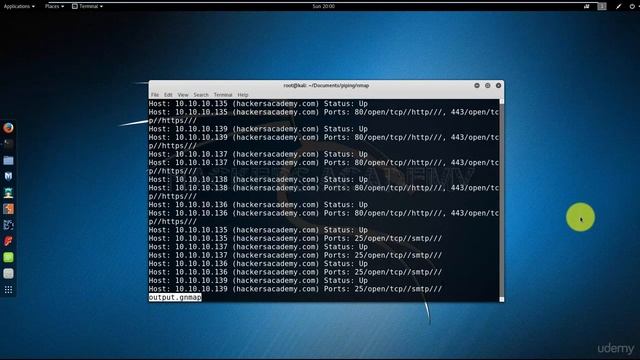Viewport: 640px width, 360px height.
Task: Minimize the terminal window
Action: point(477,85)
